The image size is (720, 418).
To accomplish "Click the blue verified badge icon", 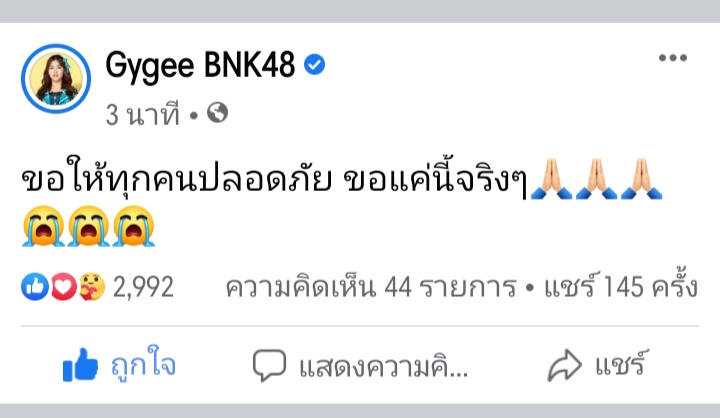I will (x=315, y=65).
